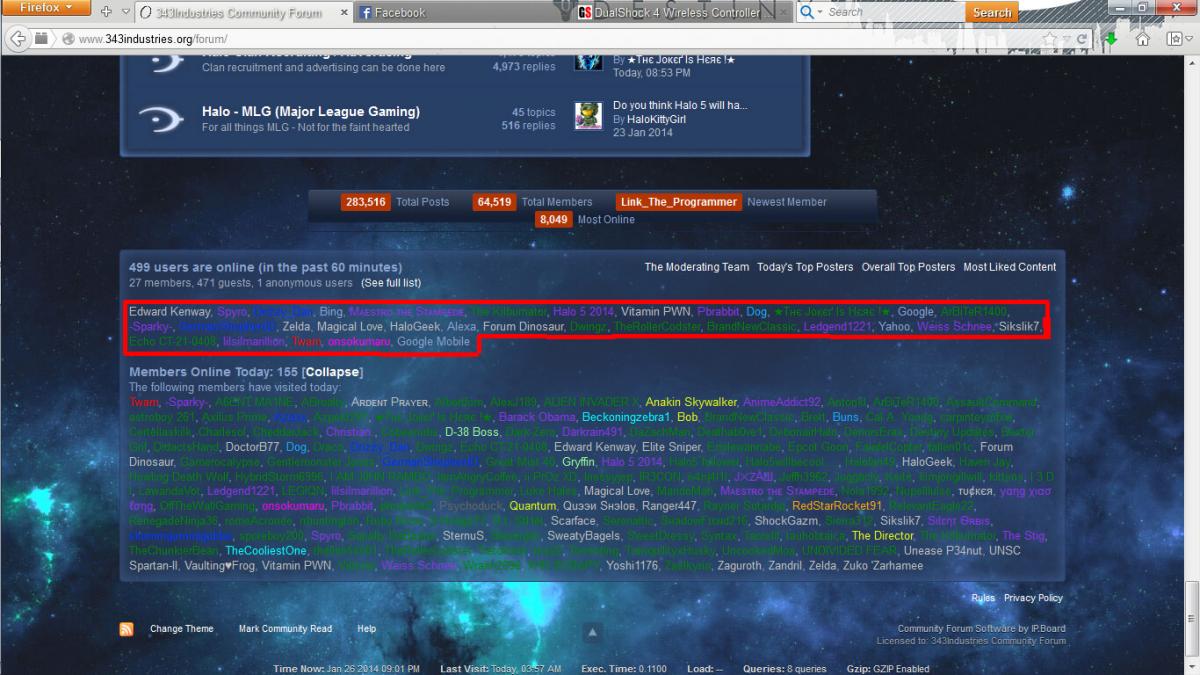The height and width of the screenshot is (675, 1200).
Task: Click the '45 topics' count
Action: click(533, 112)
